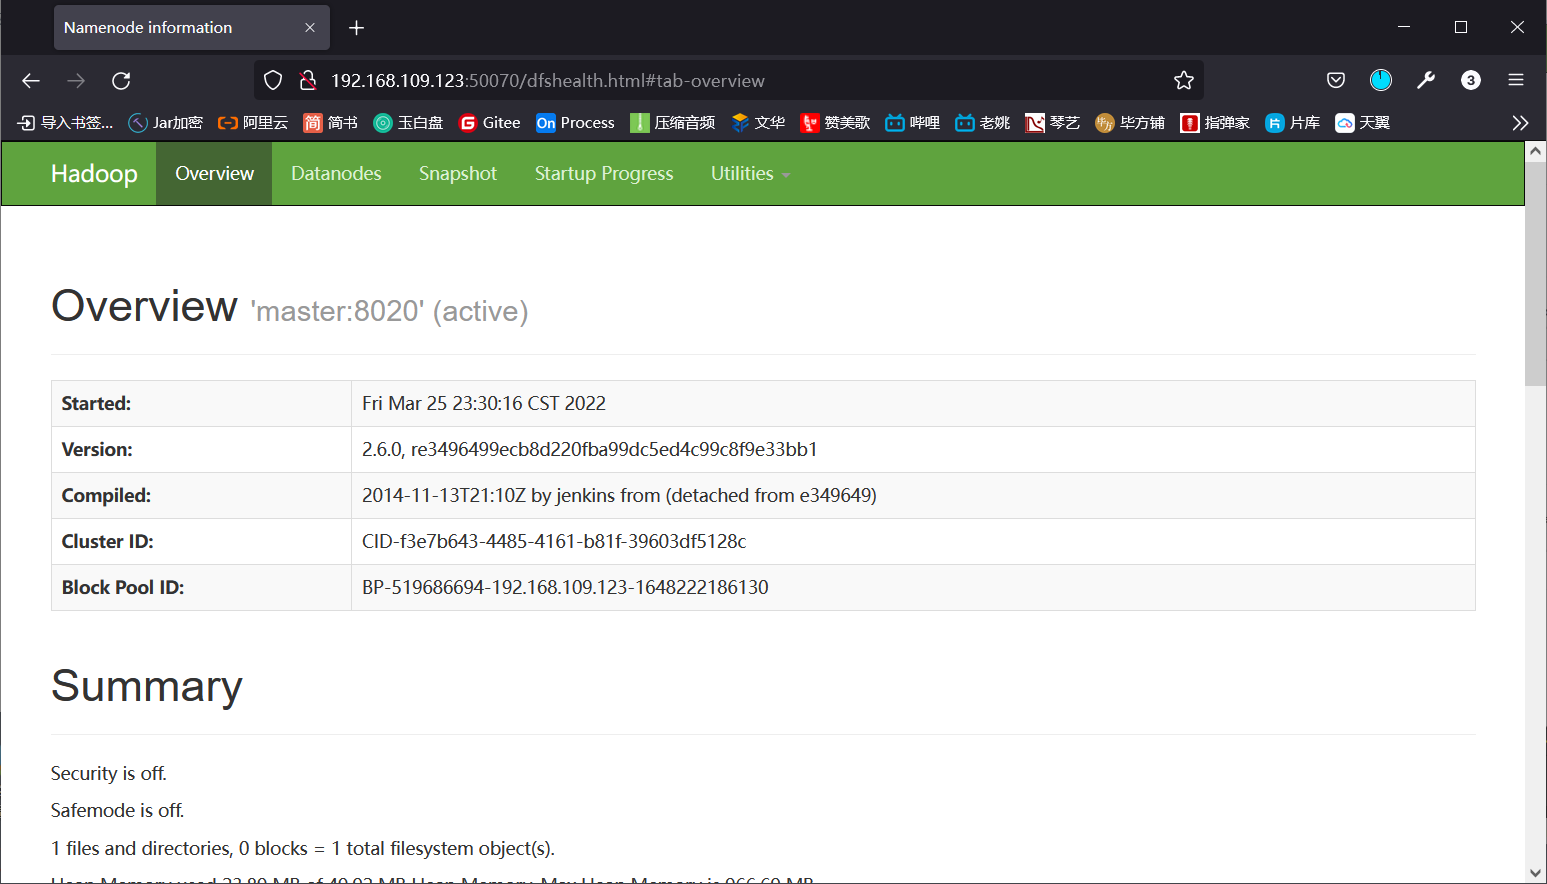Open the Firefox hamburger application menu

[1516, 81]
